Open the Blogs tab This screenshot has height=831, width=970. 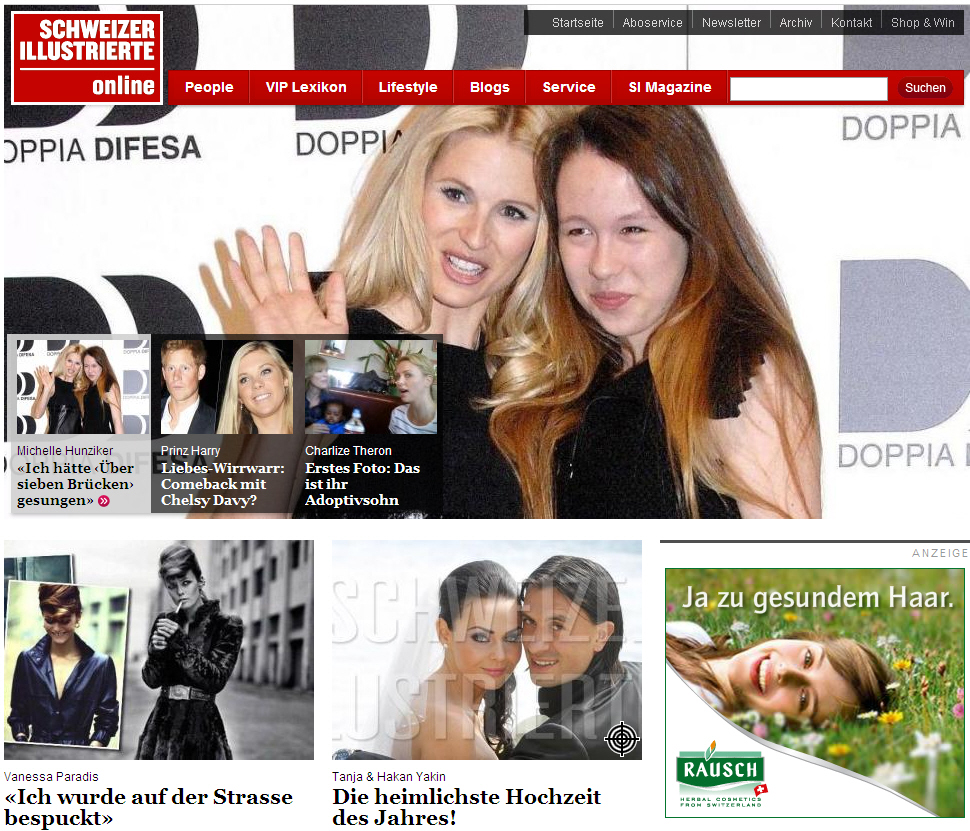coord(489,87)
